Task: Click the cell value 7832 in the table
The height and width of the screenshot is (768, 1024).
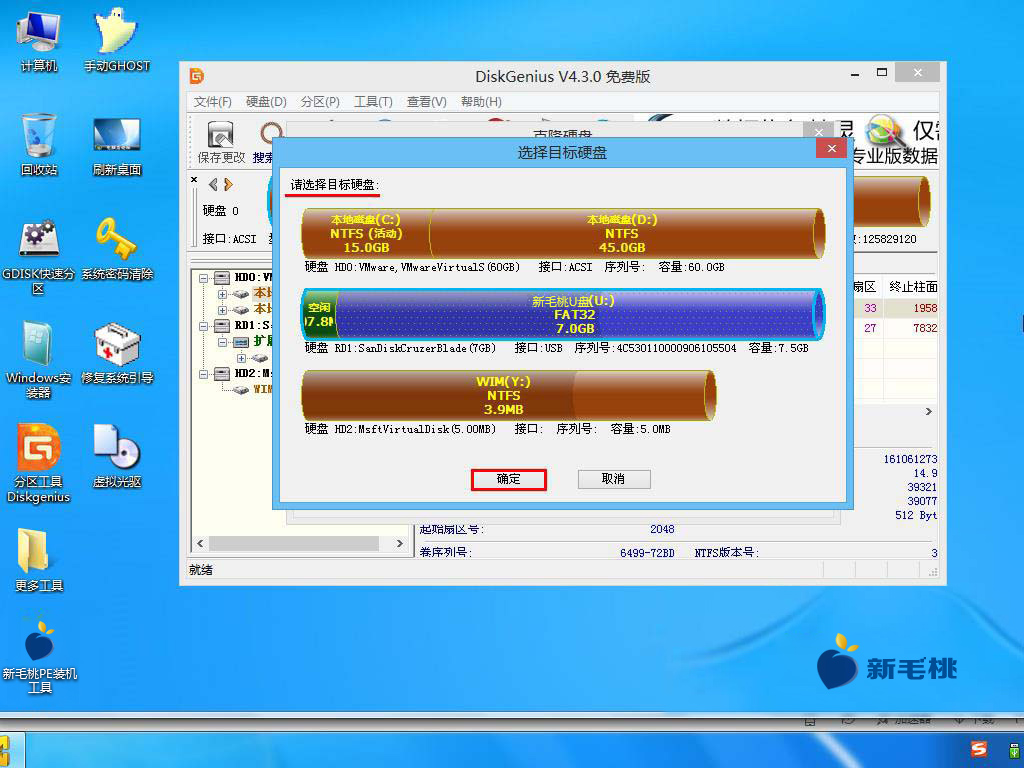Action: click(925, 328)
